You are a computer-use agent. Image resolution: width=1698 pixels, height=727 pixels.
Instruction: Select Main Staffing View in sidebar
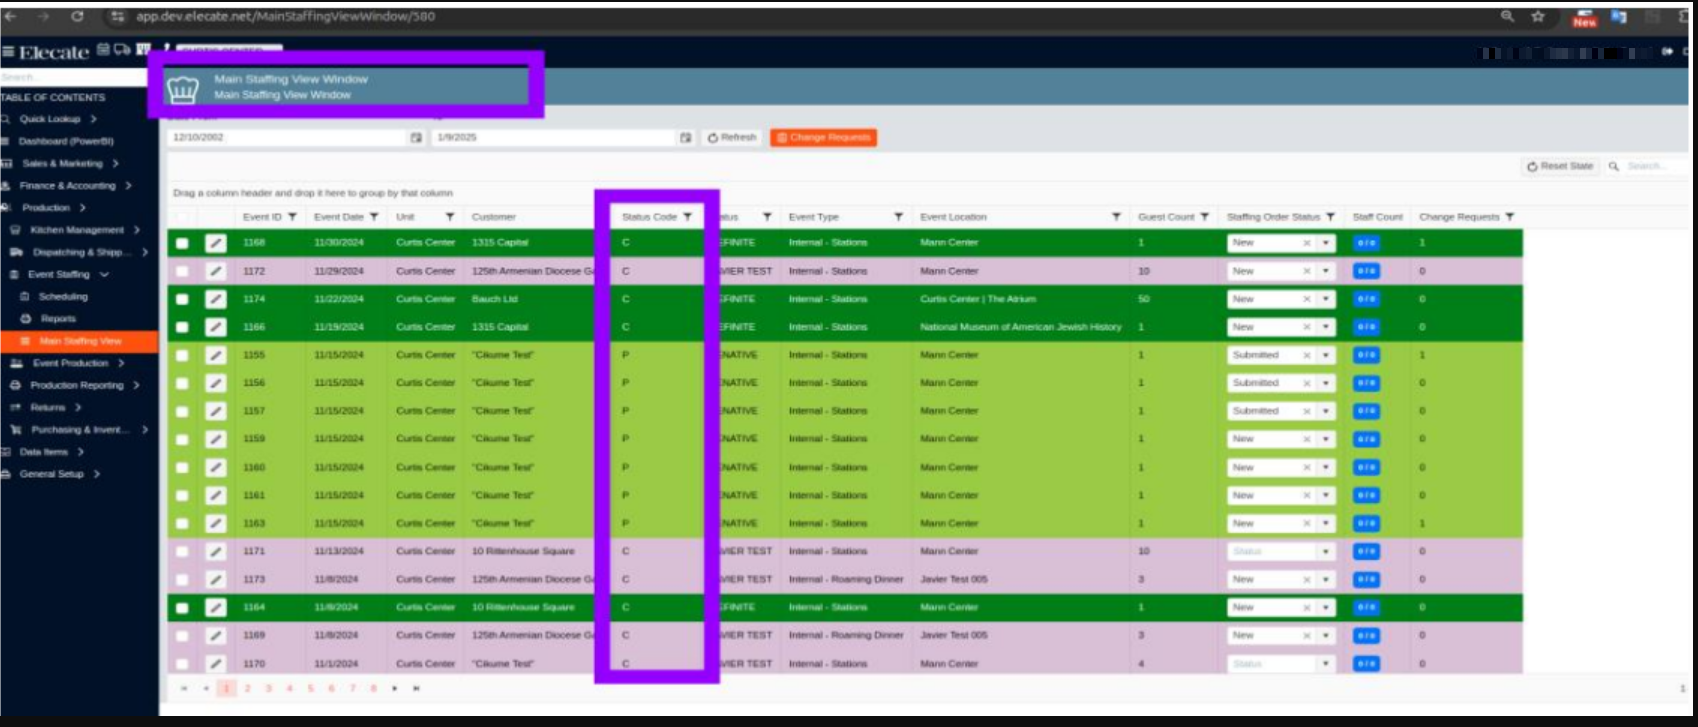click(x=80, y=341)
